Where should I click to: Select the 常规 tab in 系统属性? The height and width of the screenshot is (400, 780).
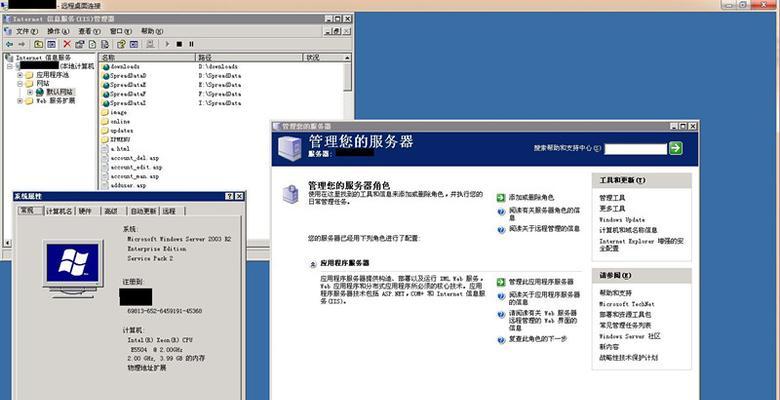30,210
